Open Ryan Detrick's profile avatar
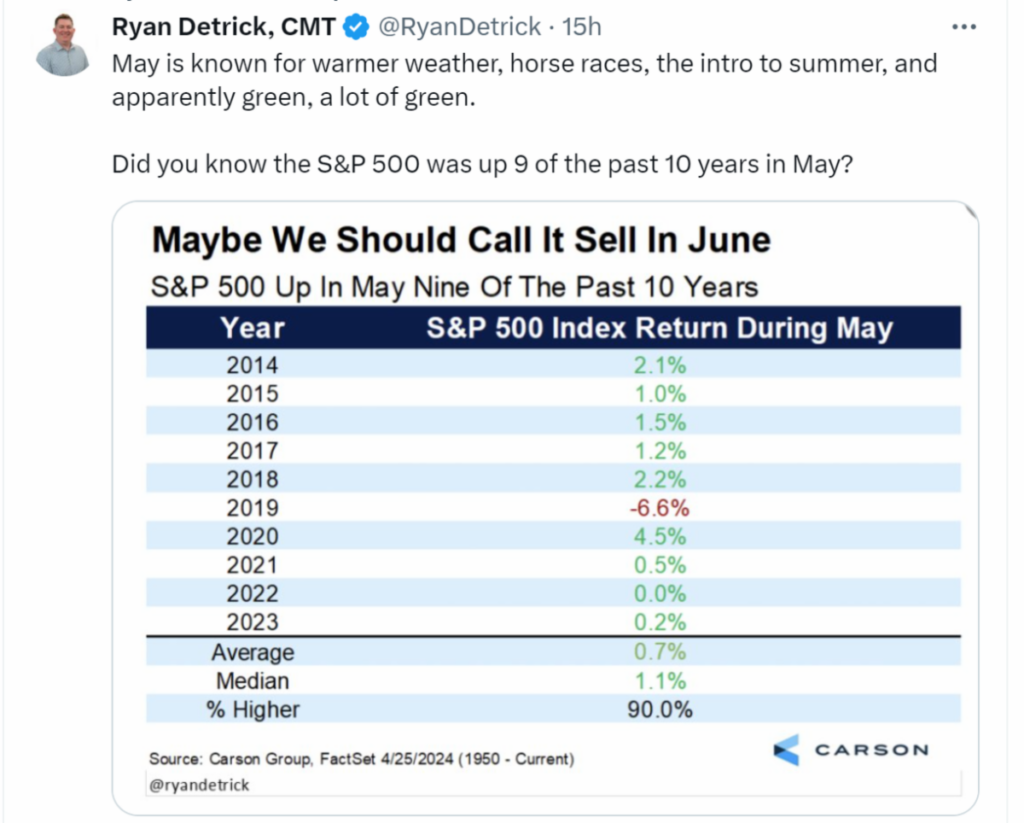The image size is (1024, 823). click(62, 45)
